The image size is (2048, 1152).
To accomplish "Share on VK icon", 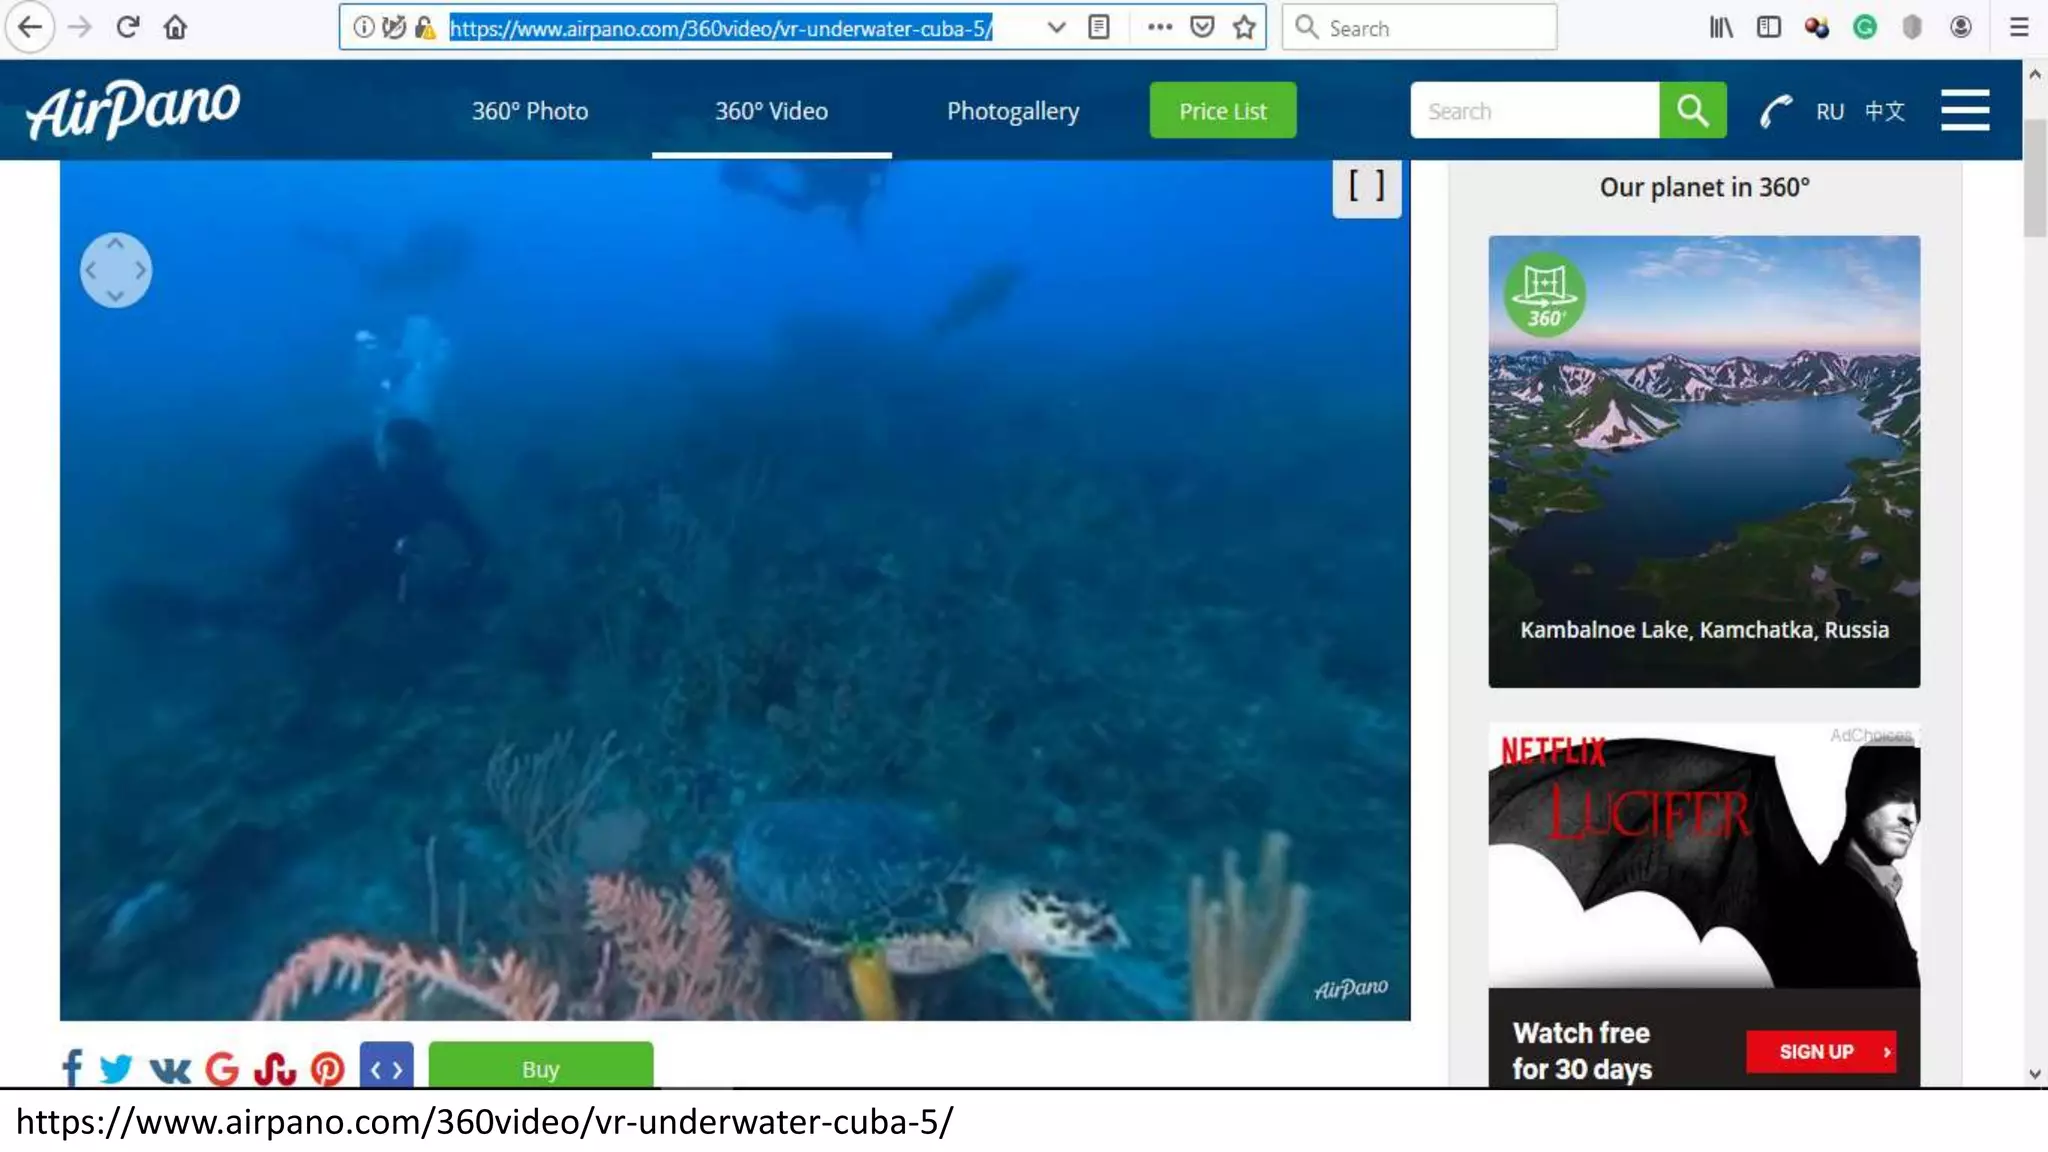I will pos(170,1070).
